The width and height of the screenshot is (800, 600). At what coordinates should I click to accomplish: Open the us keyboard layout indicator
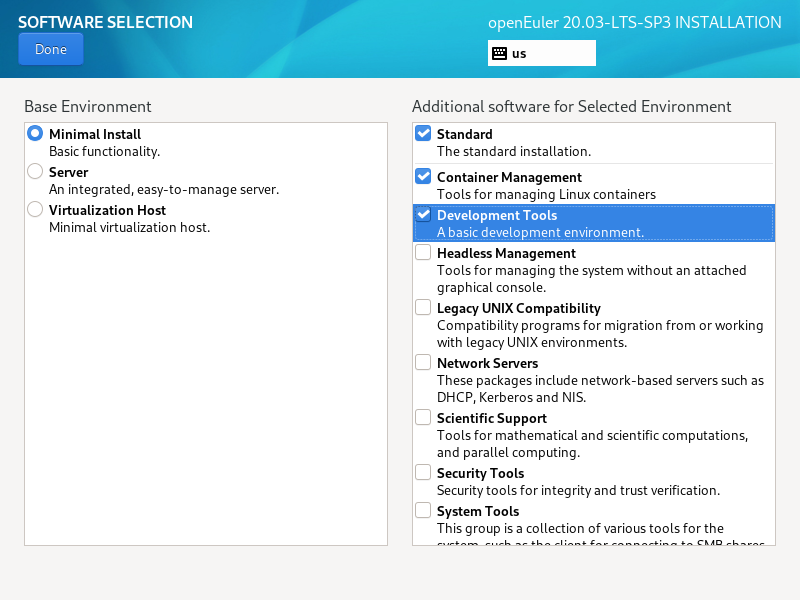click(541, 53)
